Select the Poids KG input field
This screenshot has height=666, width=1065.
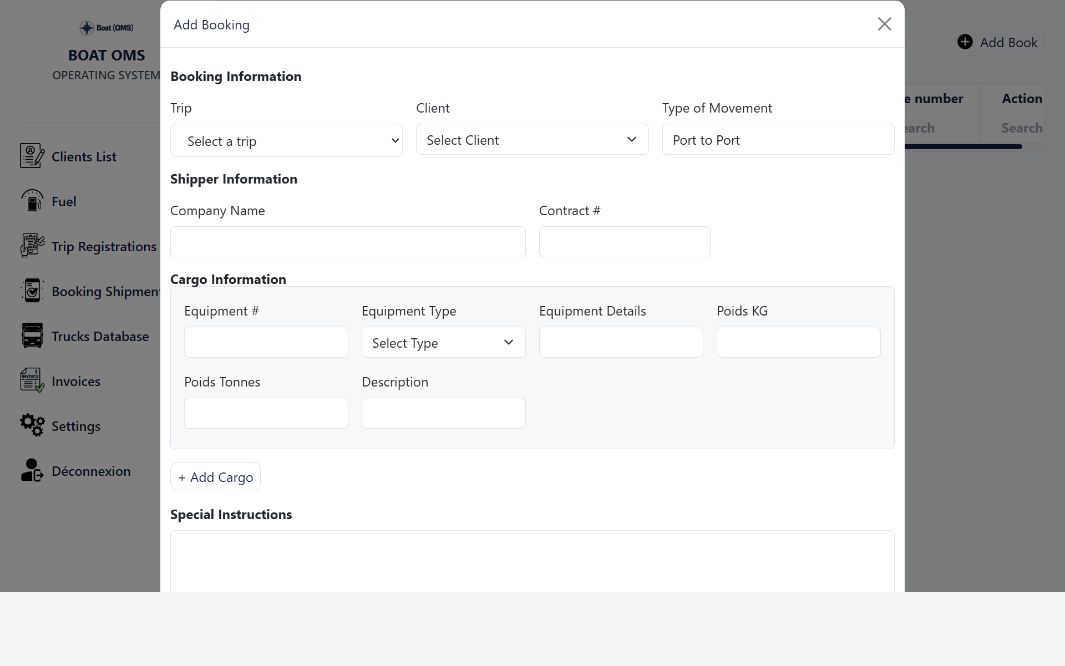798,342
